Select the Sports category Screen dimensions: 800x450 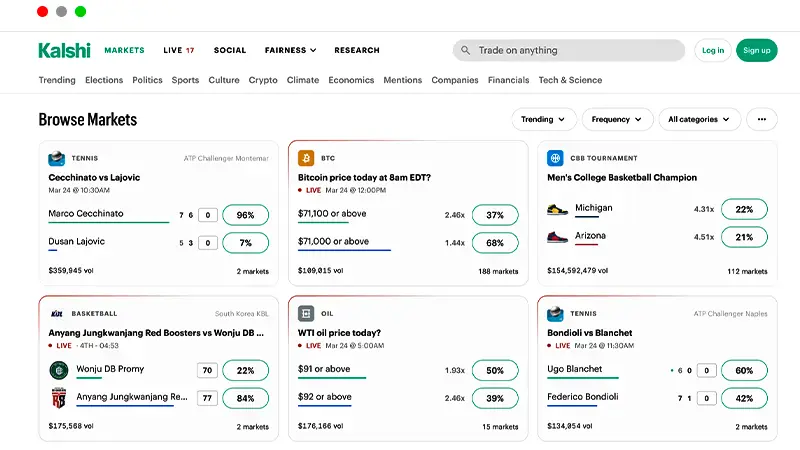pyautogui.click(x=185, y=80)
